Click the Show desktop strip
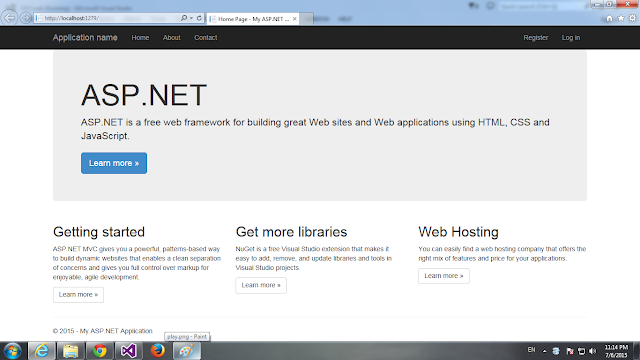The image size is (640, 360). 637,351
